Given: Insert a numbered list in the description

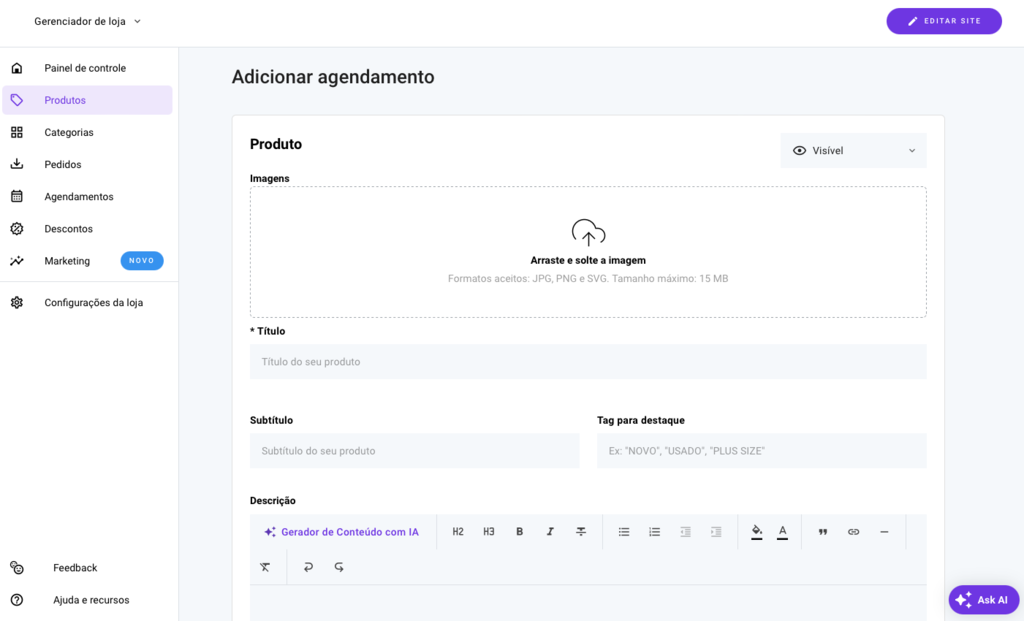Looking at the screenshot, I should pos(654,531).
